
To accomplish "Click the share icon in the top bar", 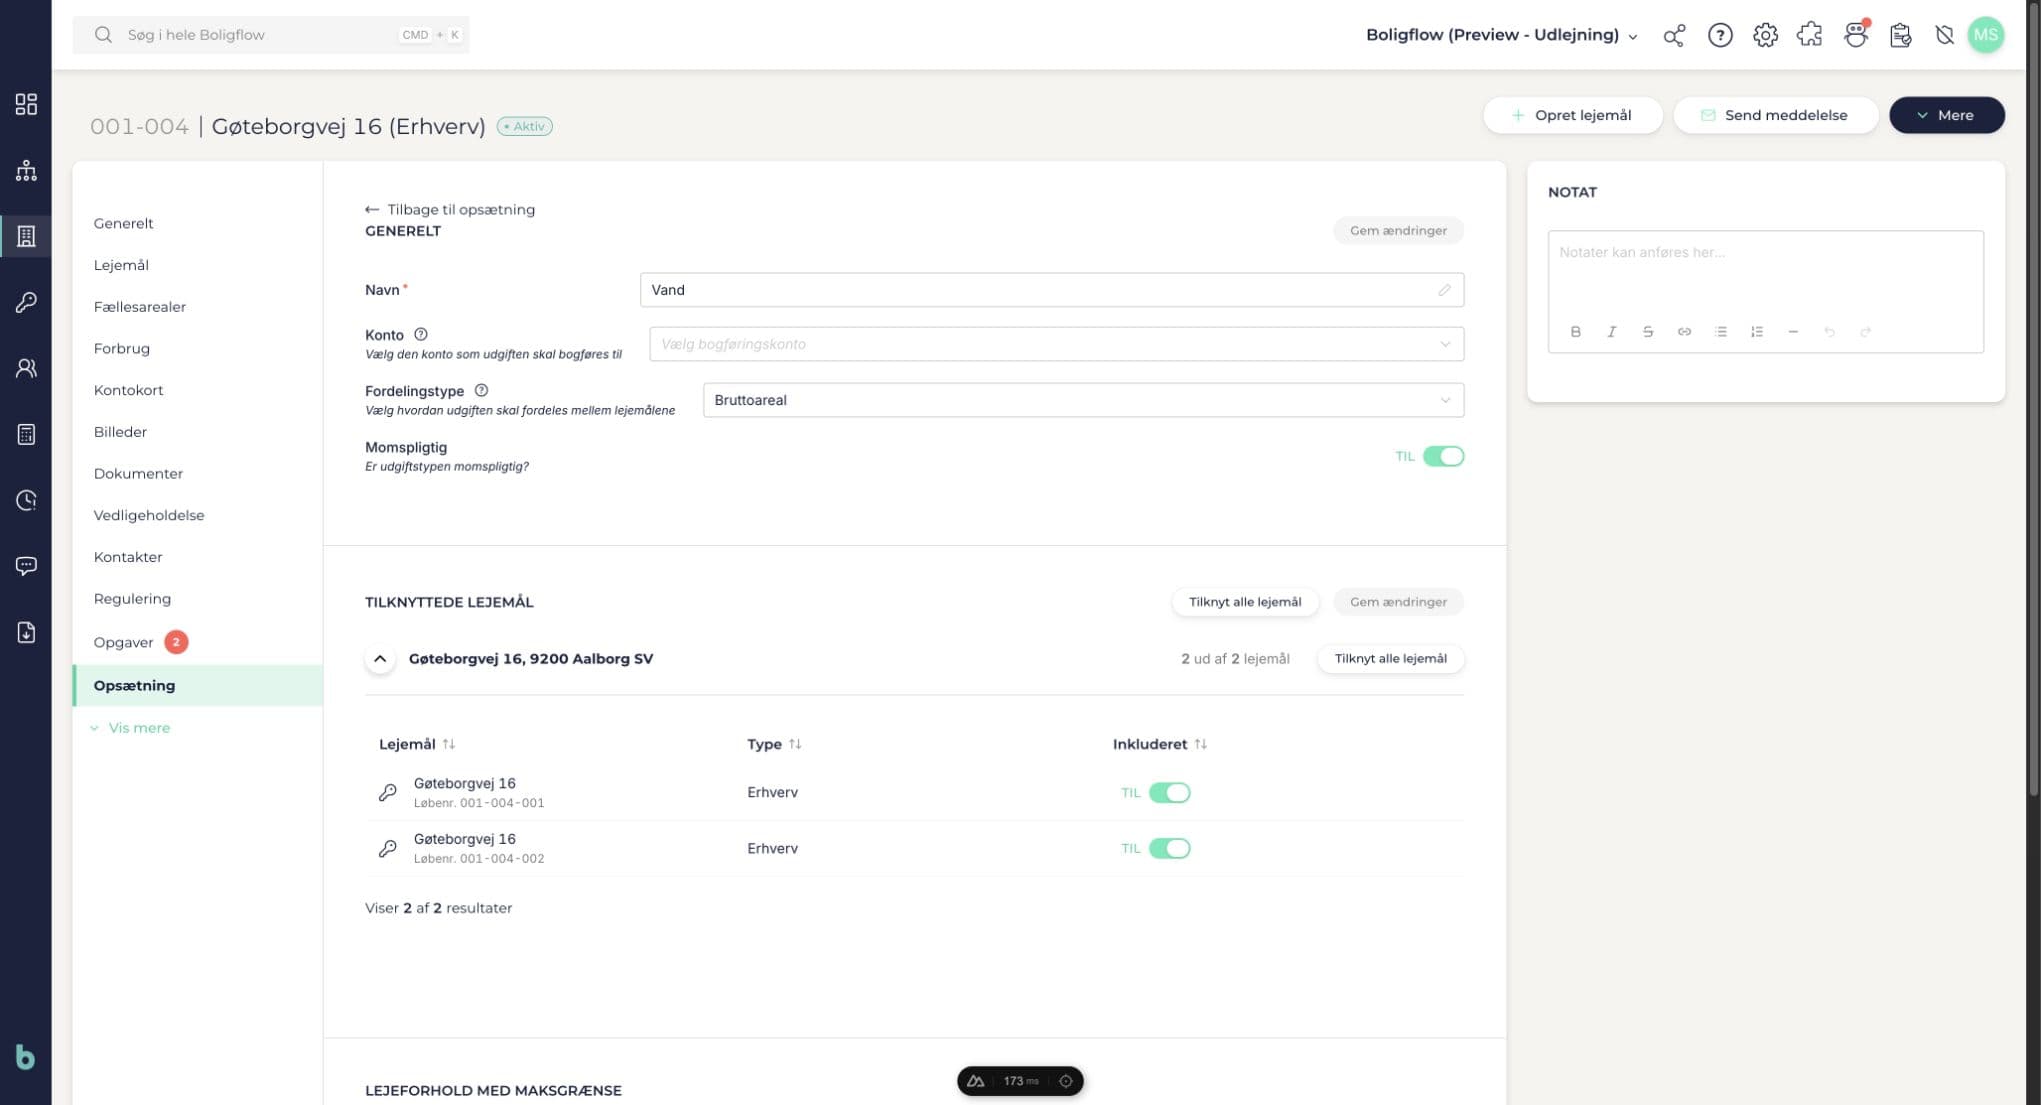I will [1674, 35].
